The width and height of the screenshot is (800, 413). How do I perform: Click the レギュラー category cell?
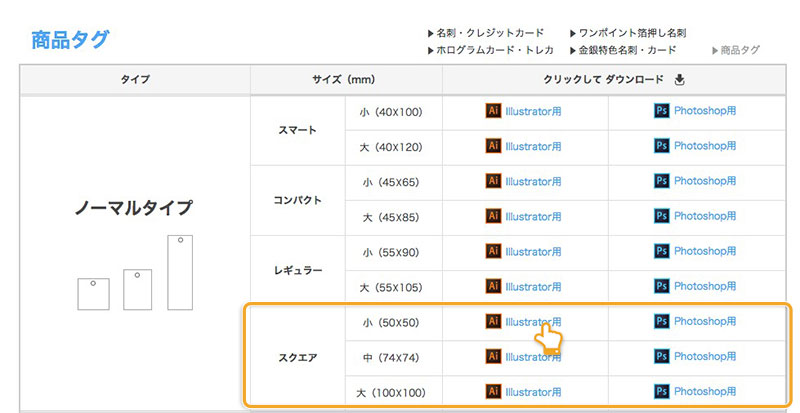pyautogui.click(x=297, y=270)
